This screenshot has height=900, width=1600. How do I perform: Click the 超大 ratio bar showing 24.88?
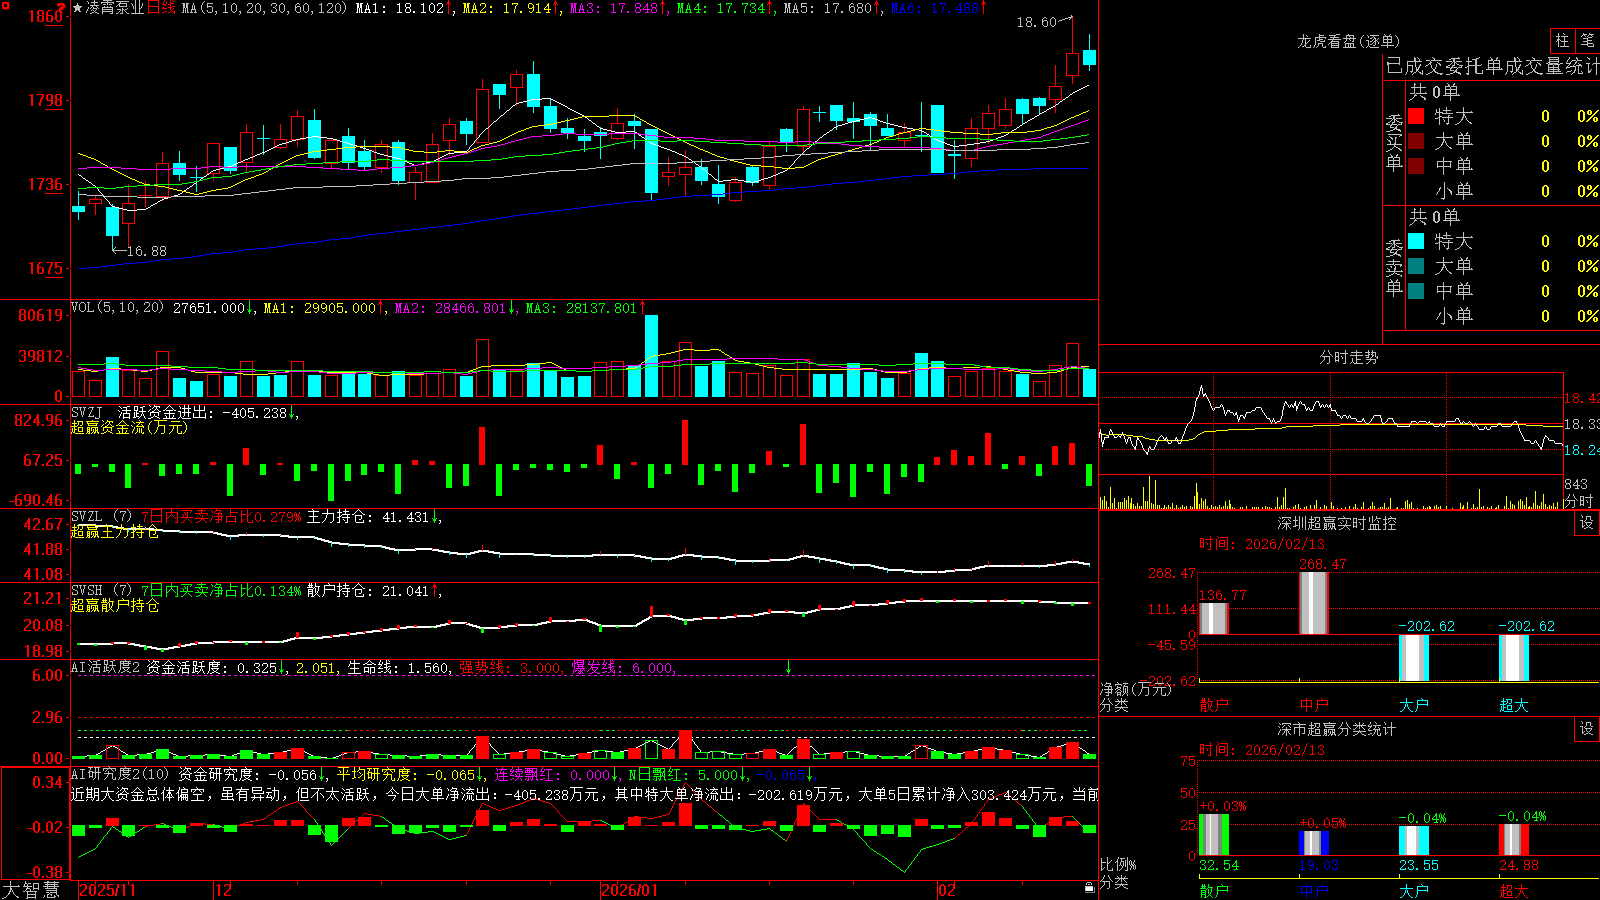point(1514,840)
